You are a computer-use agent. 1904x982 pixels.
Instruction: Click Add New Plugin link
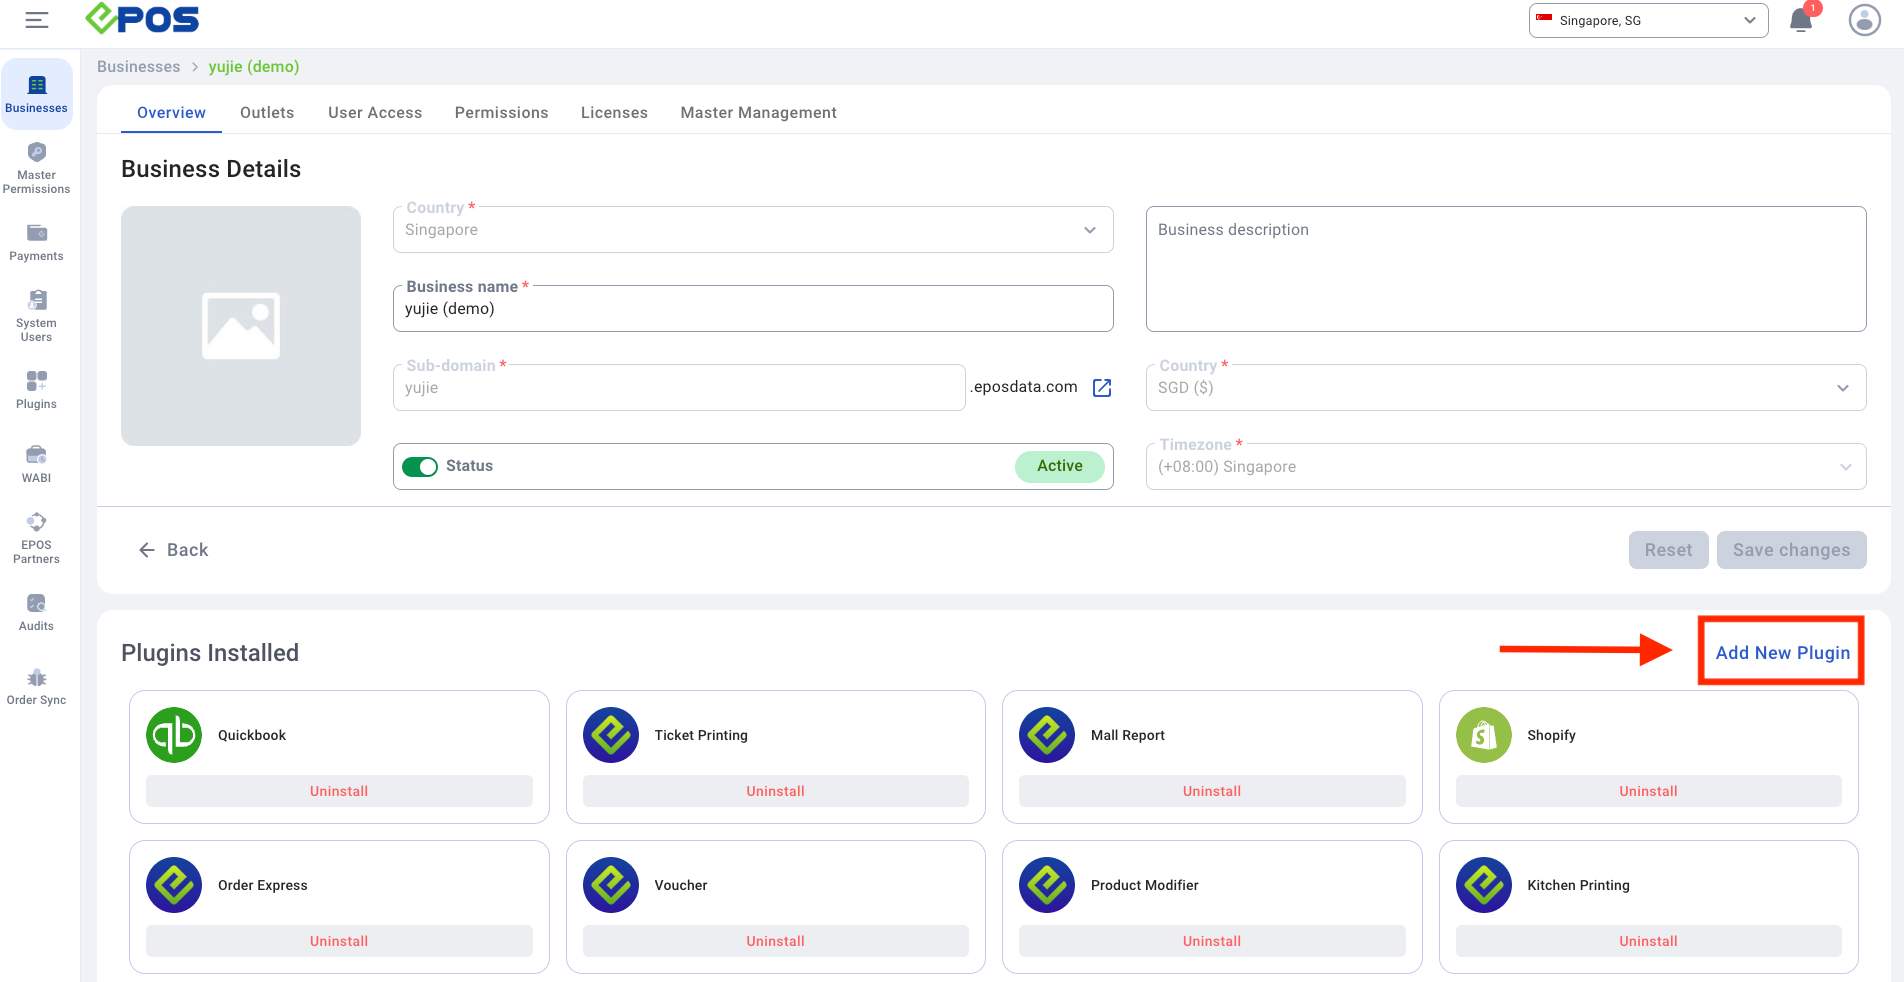[1783, 653]
